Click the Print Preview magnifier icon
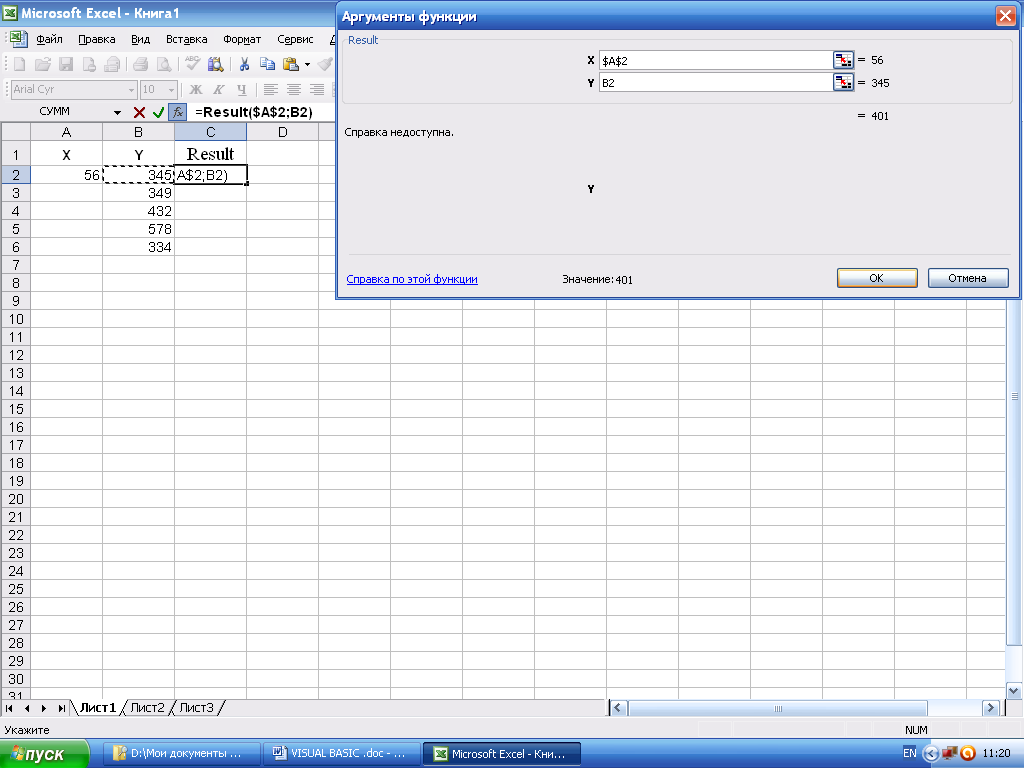 (x=164, y=64)
